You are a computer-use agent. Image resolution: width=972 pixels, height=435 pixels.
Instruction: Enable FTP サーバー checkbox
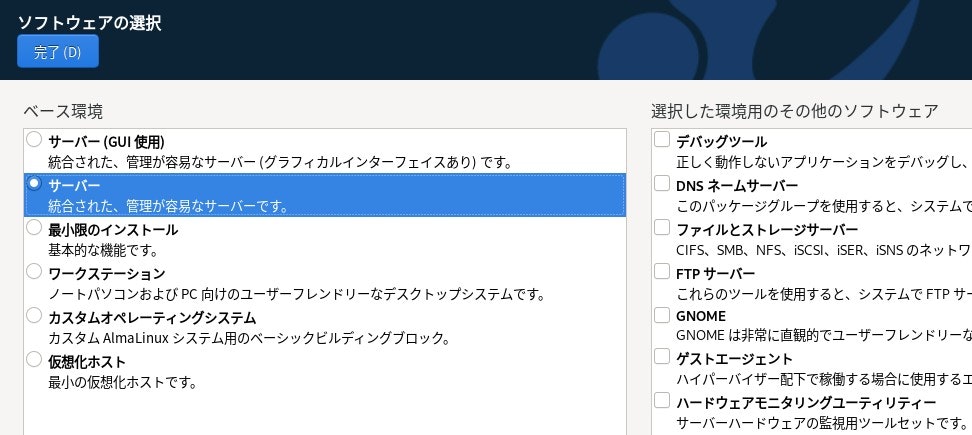tap(662, 272)
